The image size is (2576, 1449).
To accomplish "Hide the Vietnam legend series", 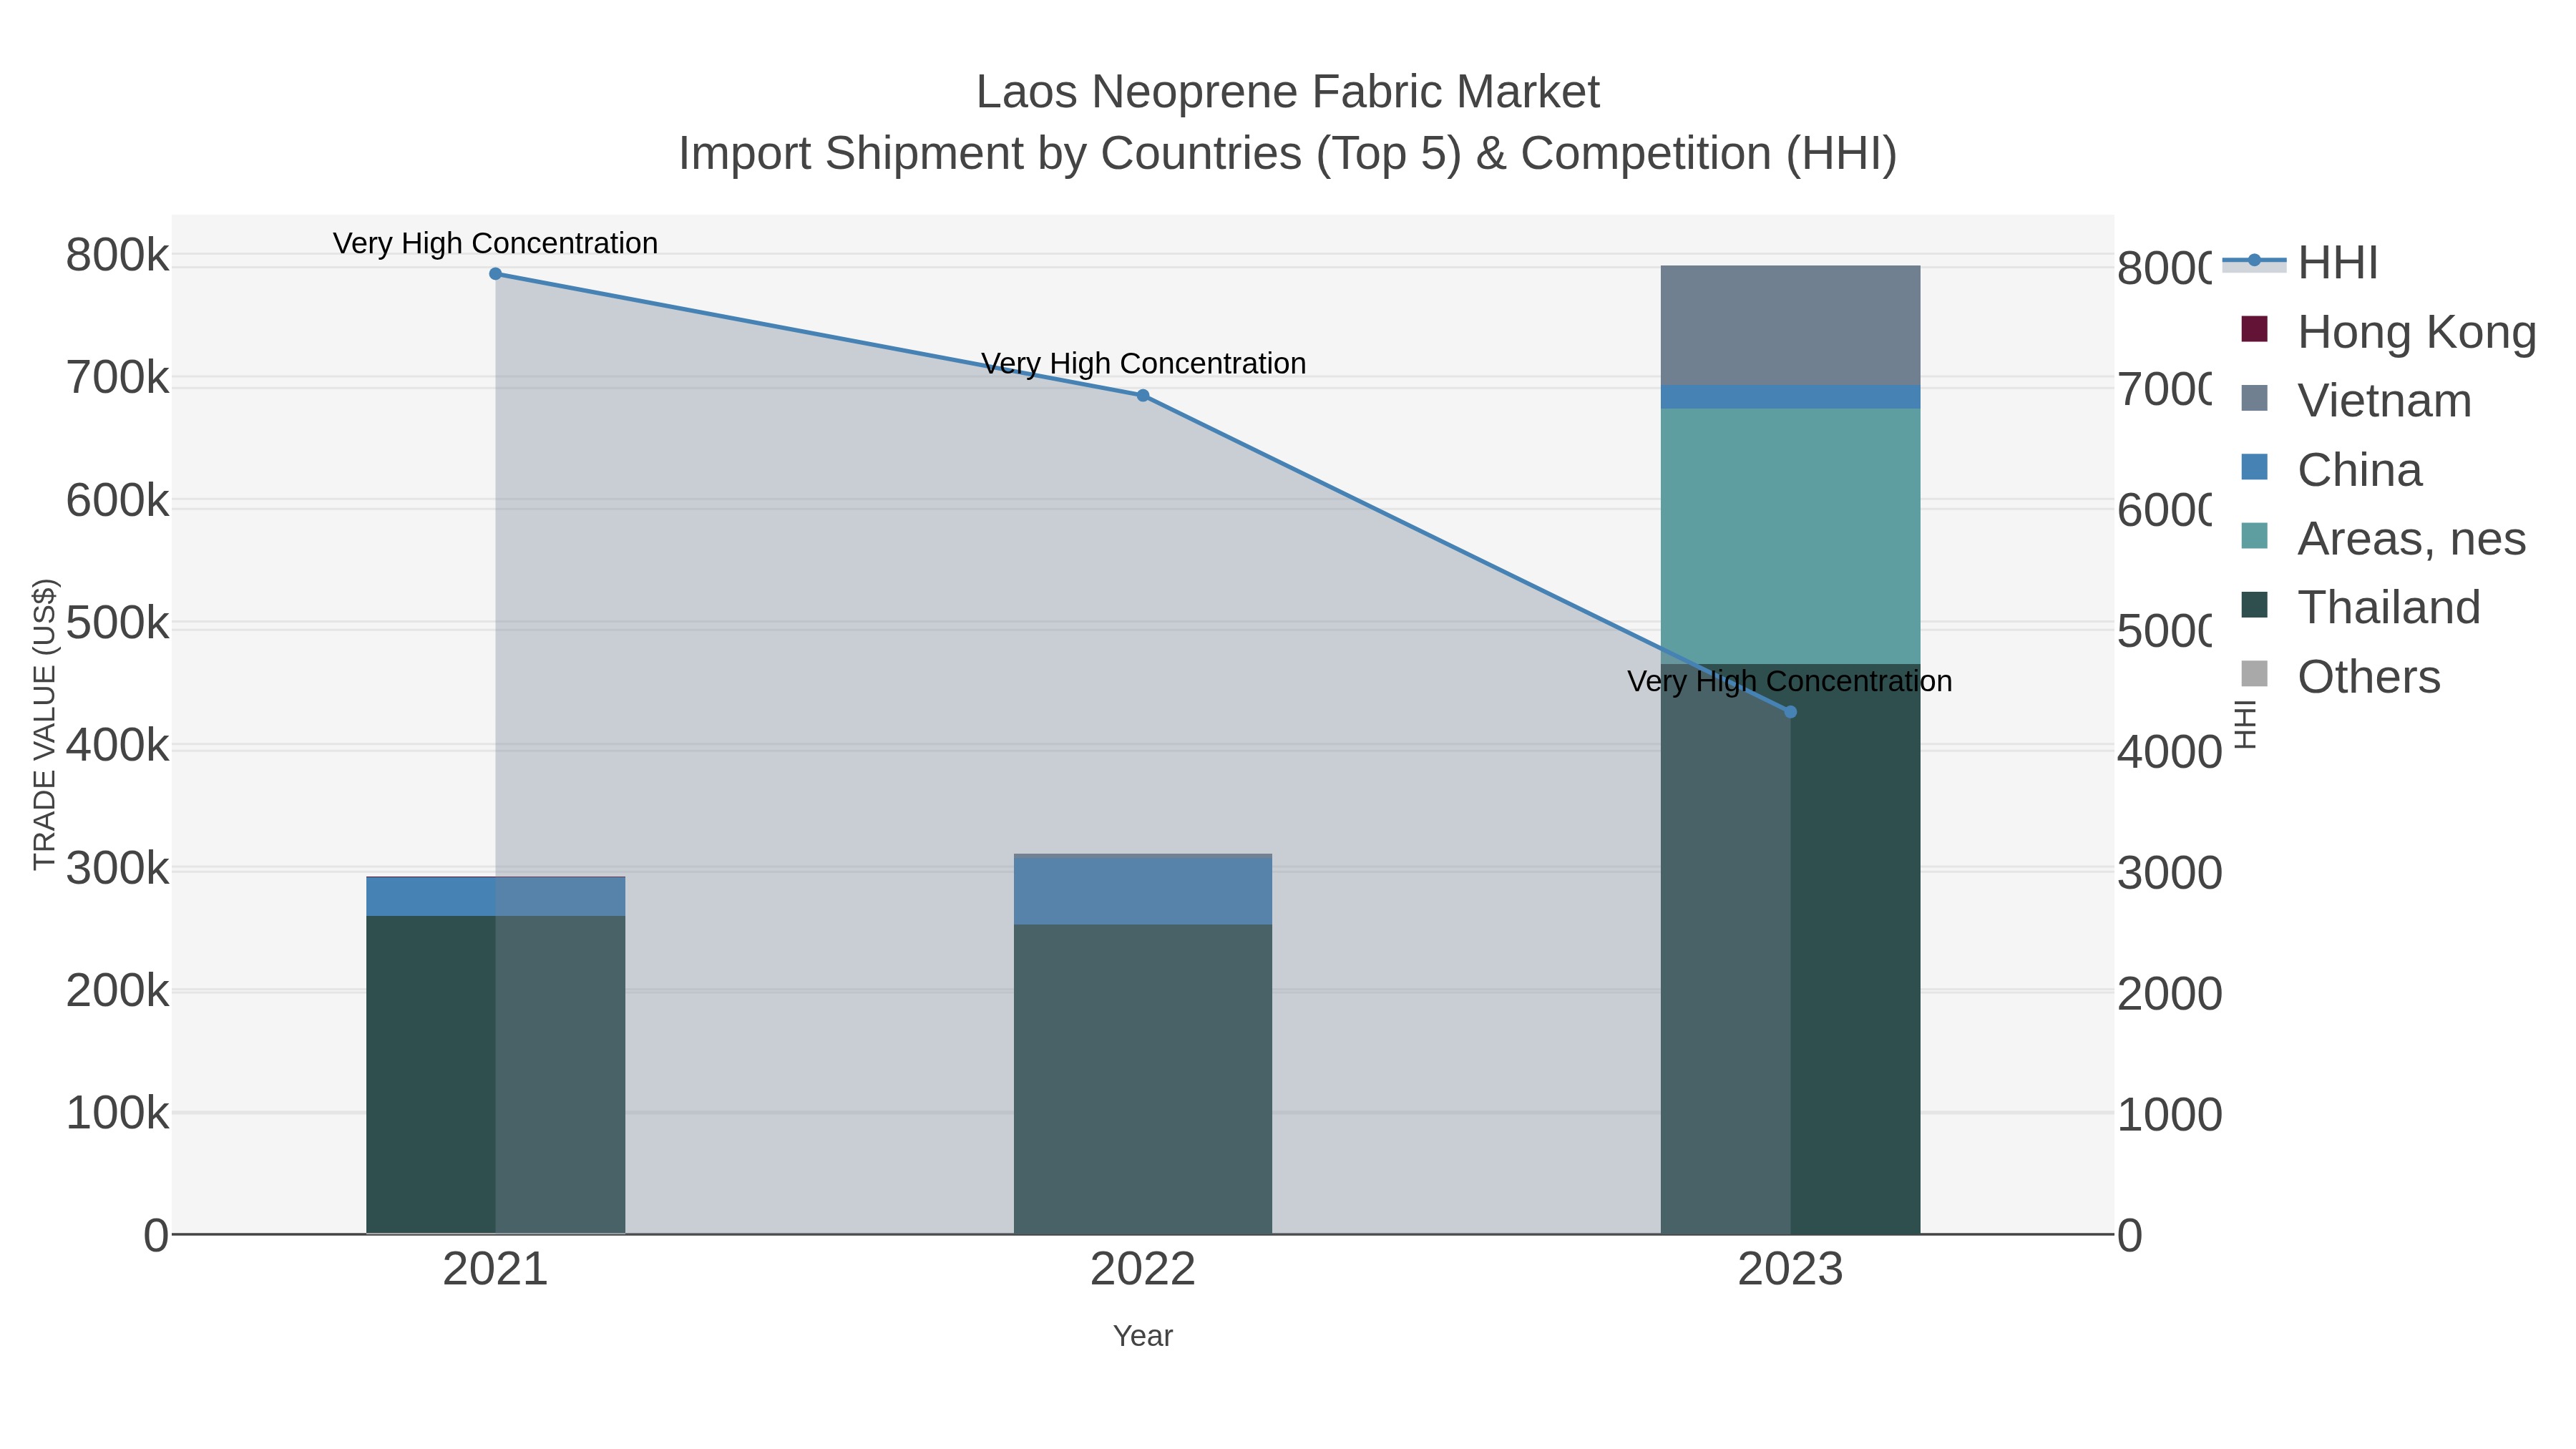I will [2356, 400].
